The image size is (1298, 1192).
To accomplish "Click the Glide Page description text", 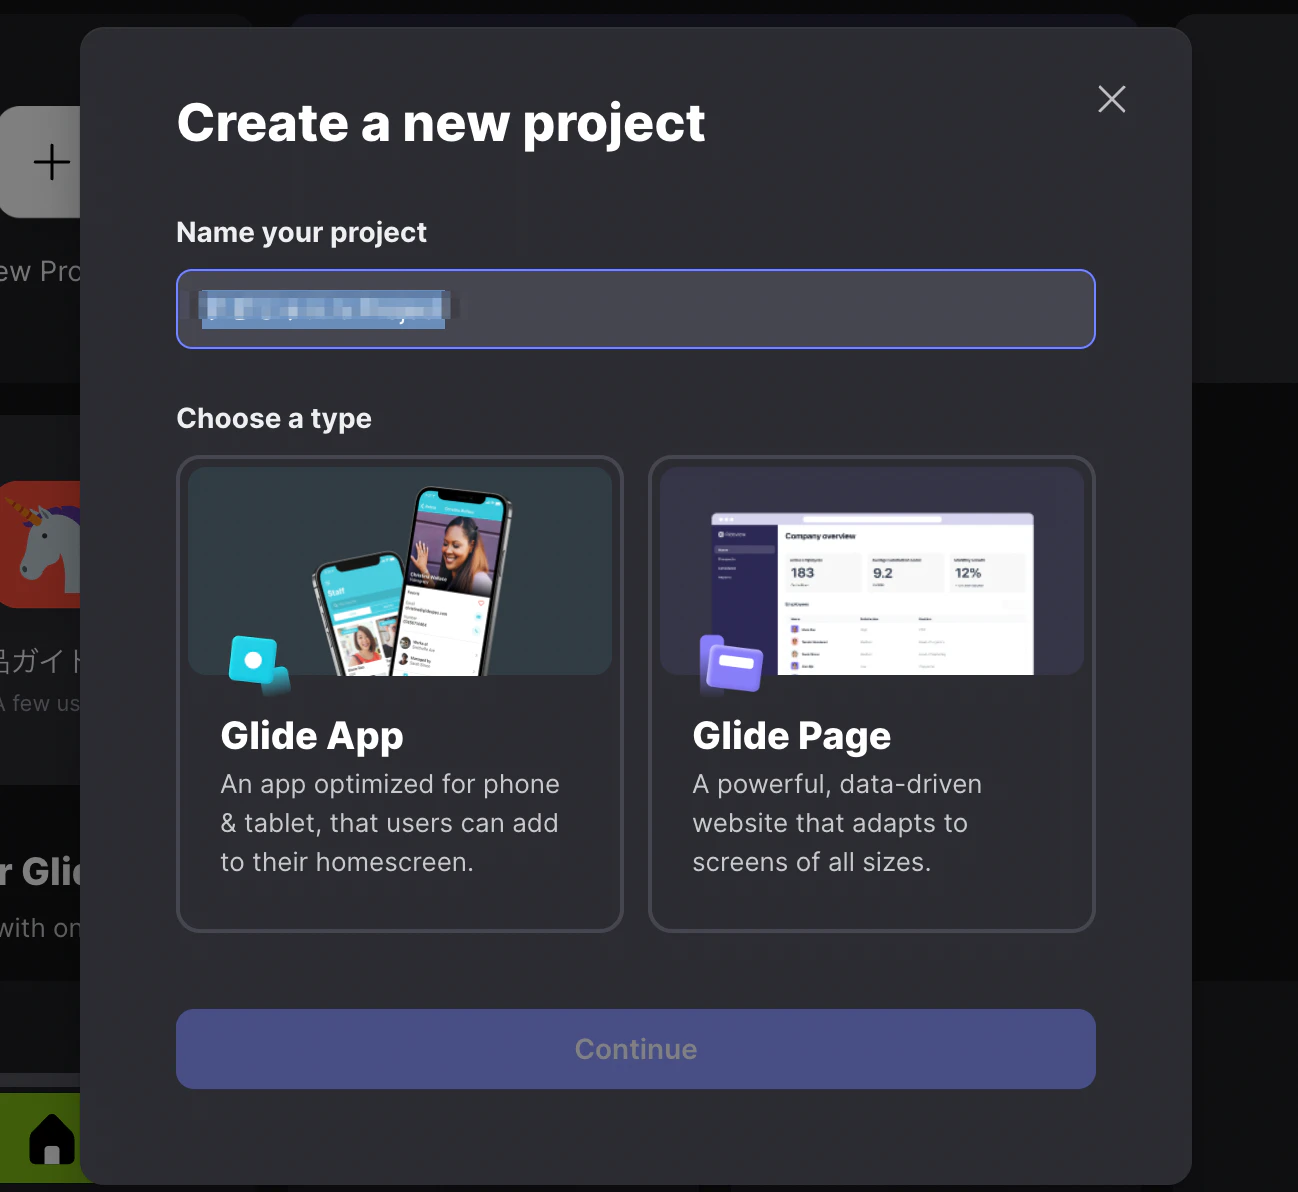I will click(837, 823).
